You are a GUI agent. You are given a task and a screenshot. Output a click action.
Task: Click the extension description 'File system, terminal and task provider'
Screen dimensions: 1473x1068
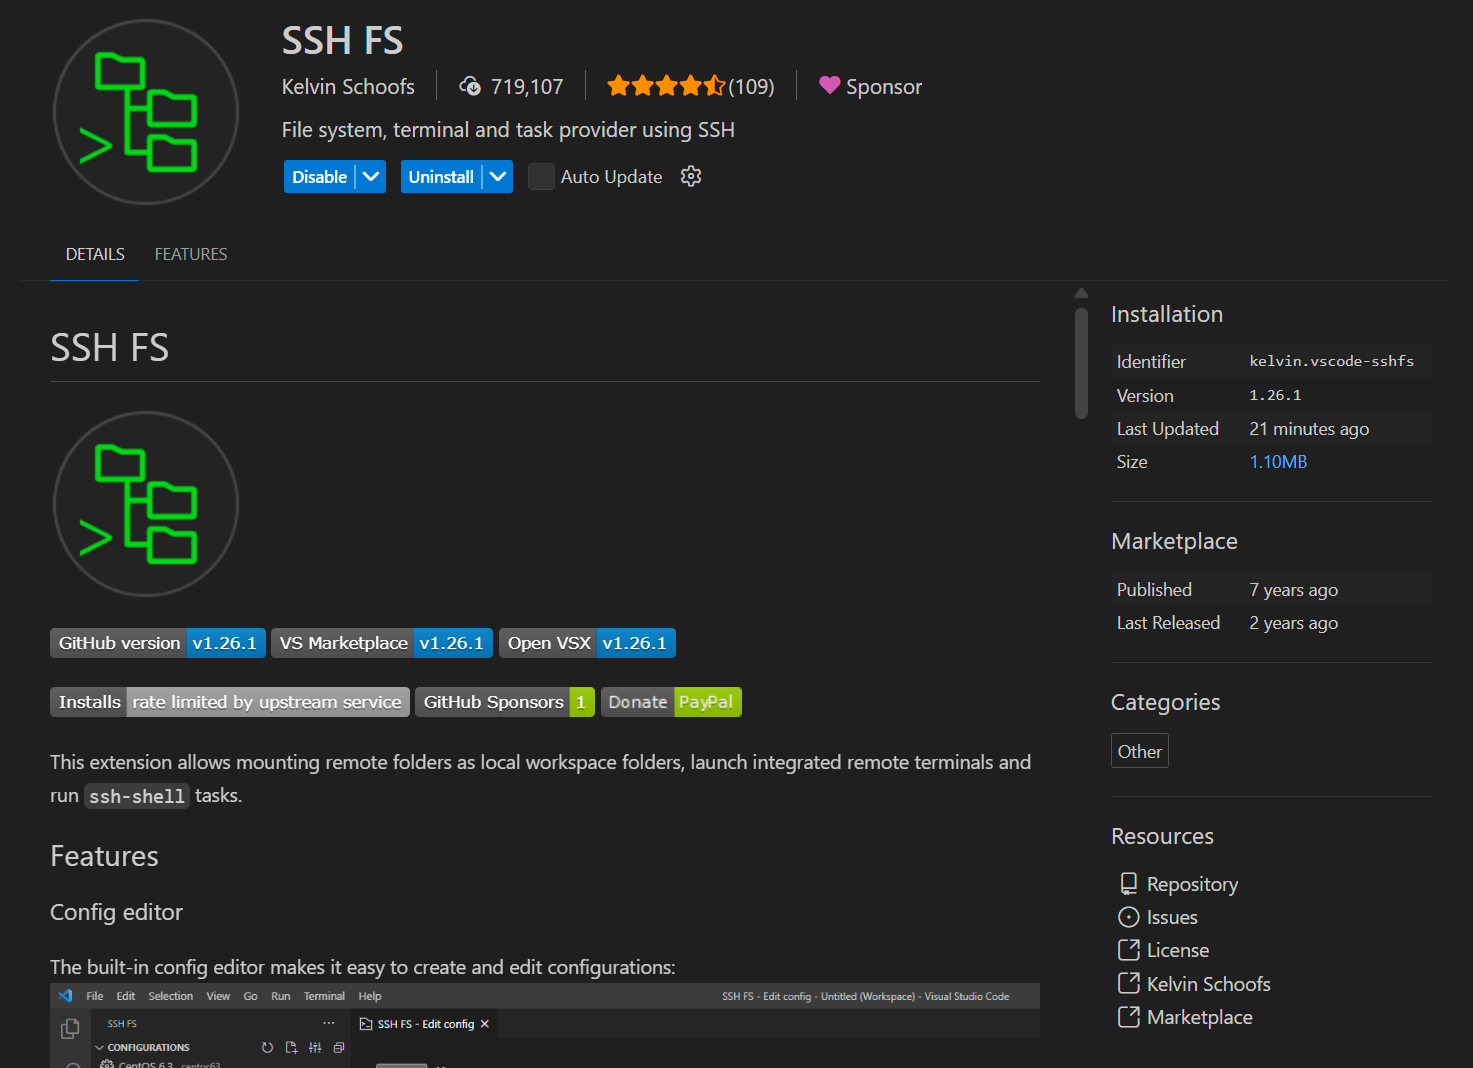[x=508, y=130]
